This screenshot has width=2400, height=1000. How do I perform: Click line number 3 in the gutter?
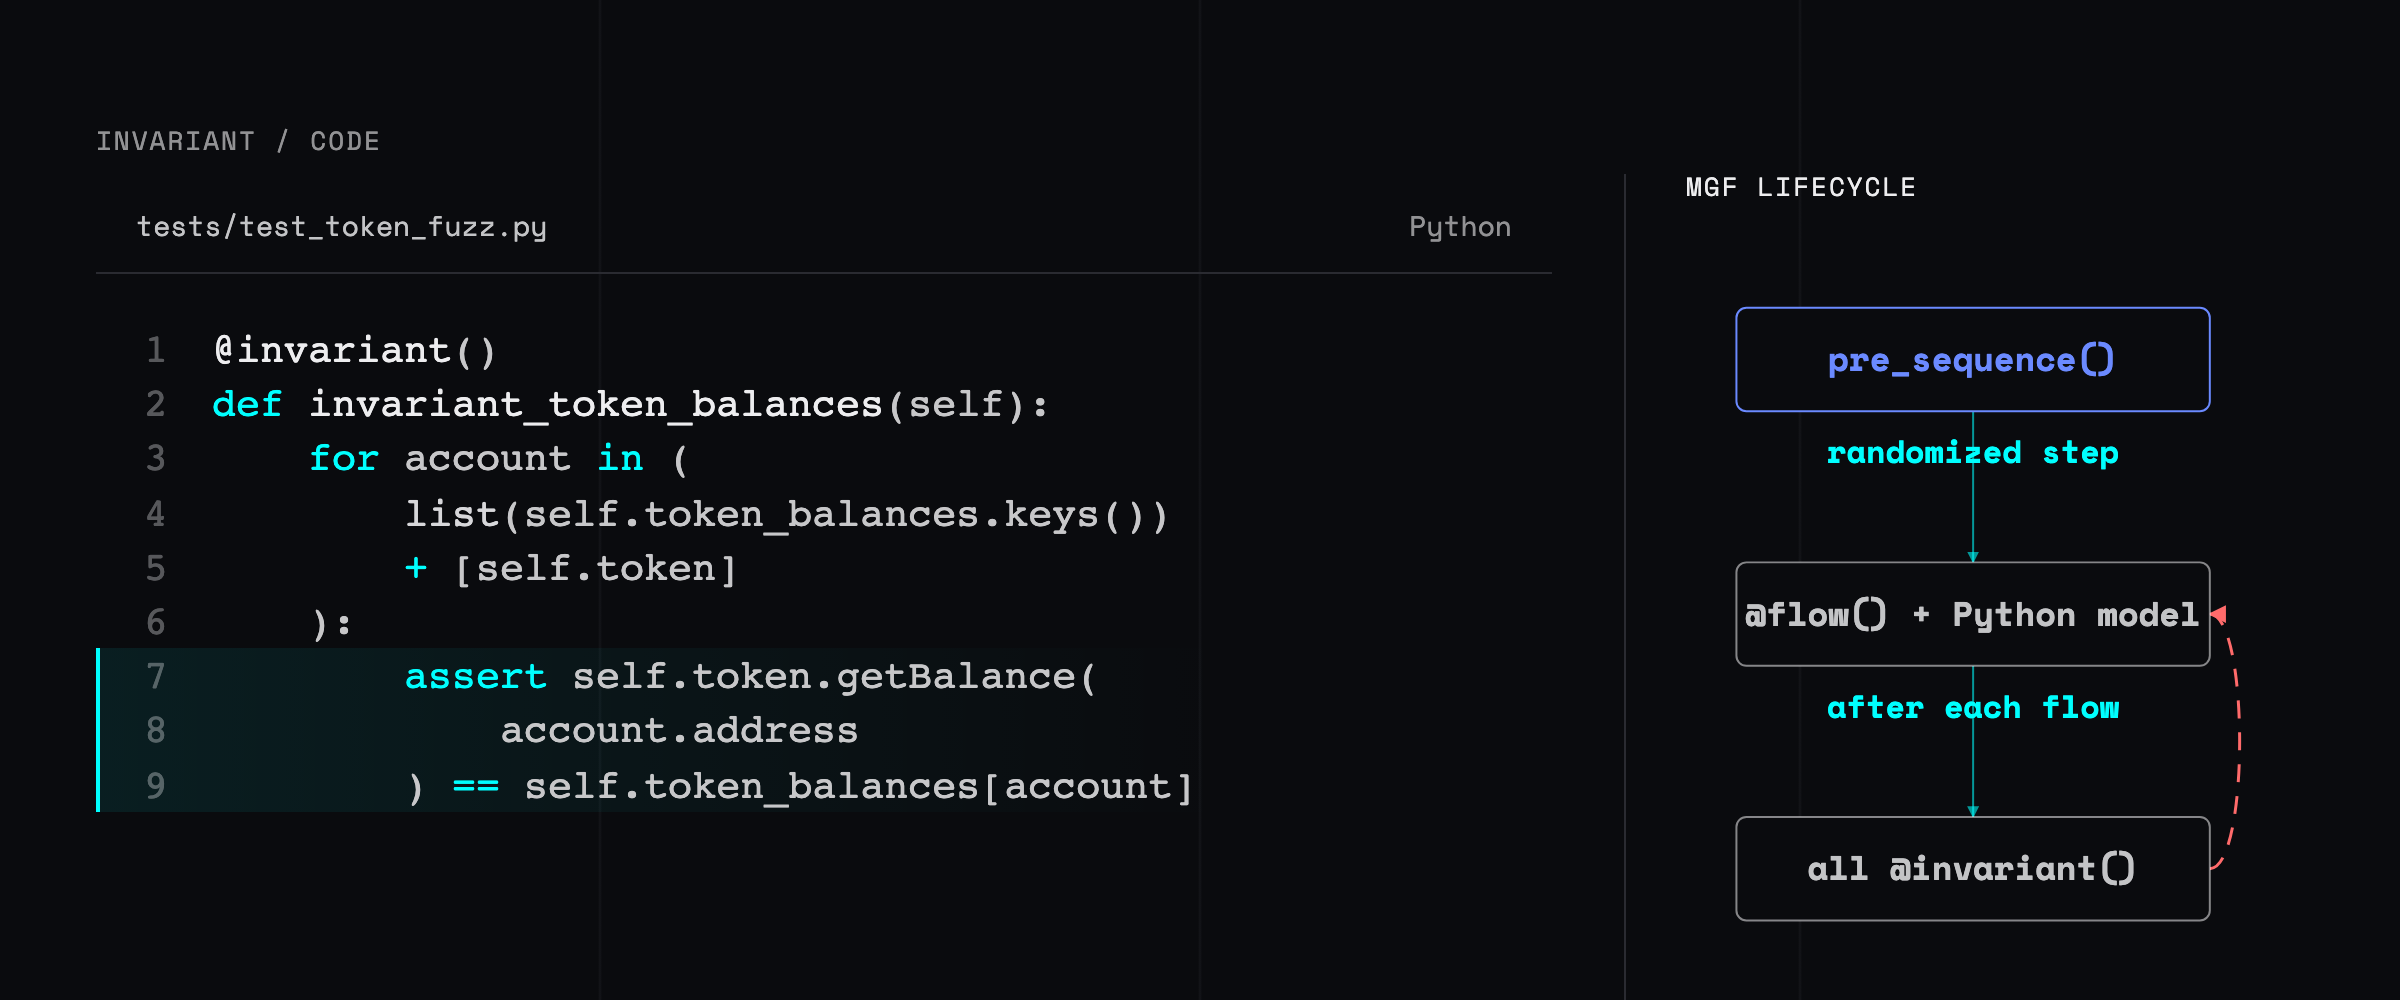click(156, 458)
